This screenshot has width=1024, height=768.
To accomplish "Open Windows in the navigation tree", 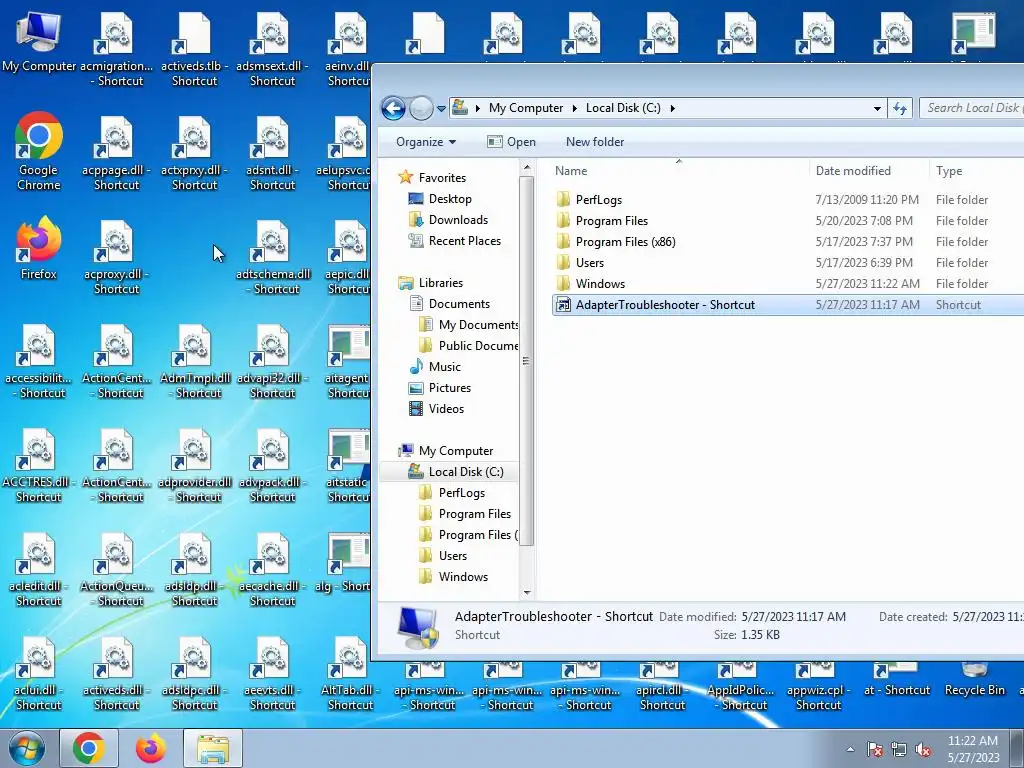I will [x=462, y=577].
